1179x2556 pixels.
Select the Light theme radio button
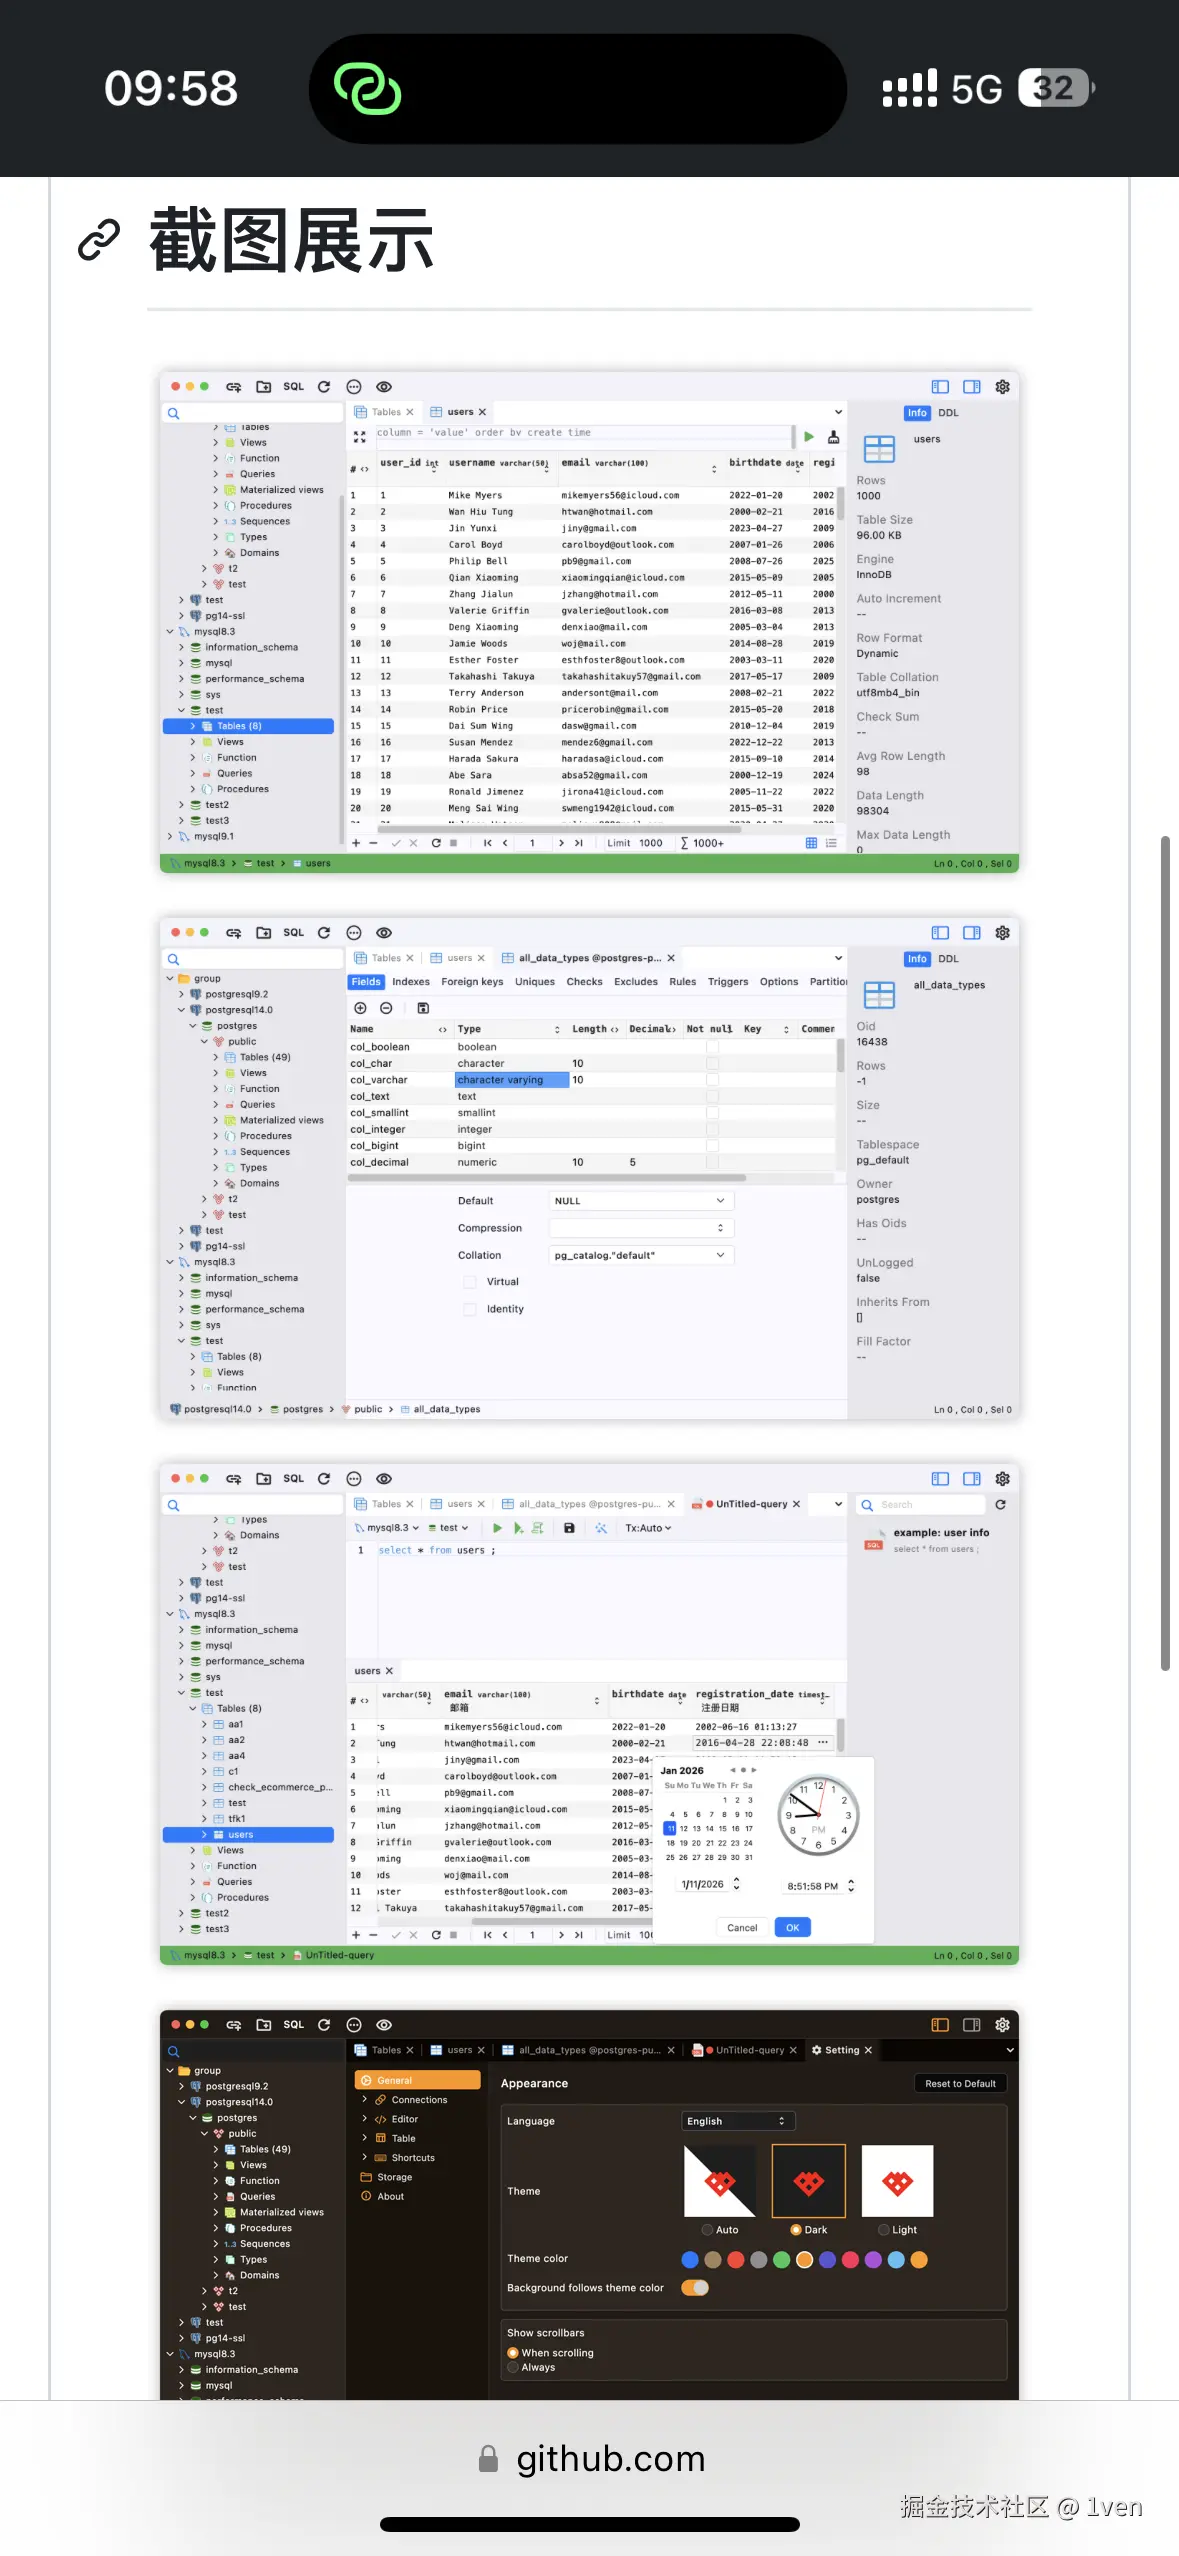tap(884, 2230)
